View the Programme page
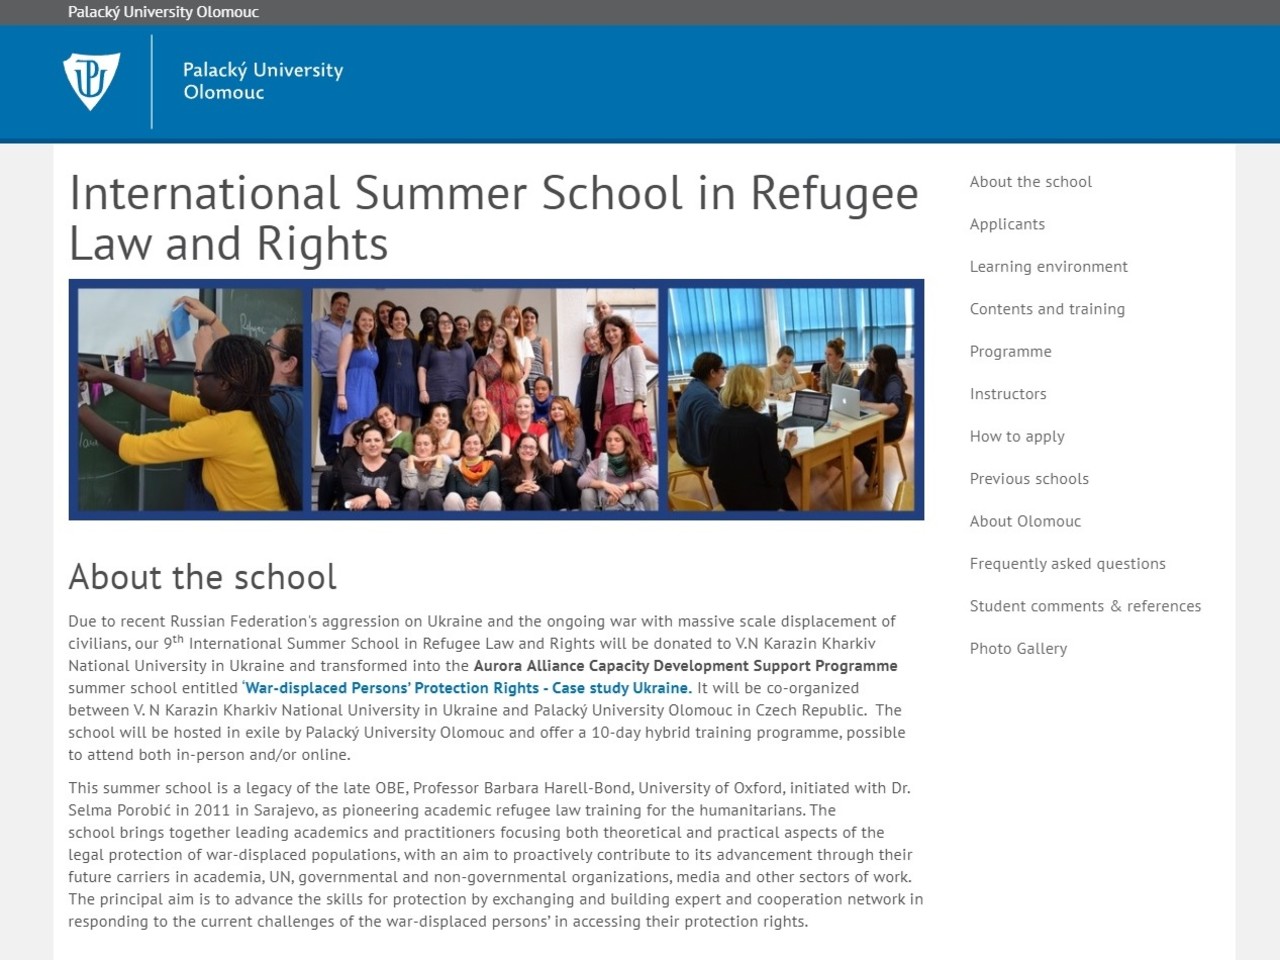This screenshot has width=1280, height=960. click(1010, 352)
